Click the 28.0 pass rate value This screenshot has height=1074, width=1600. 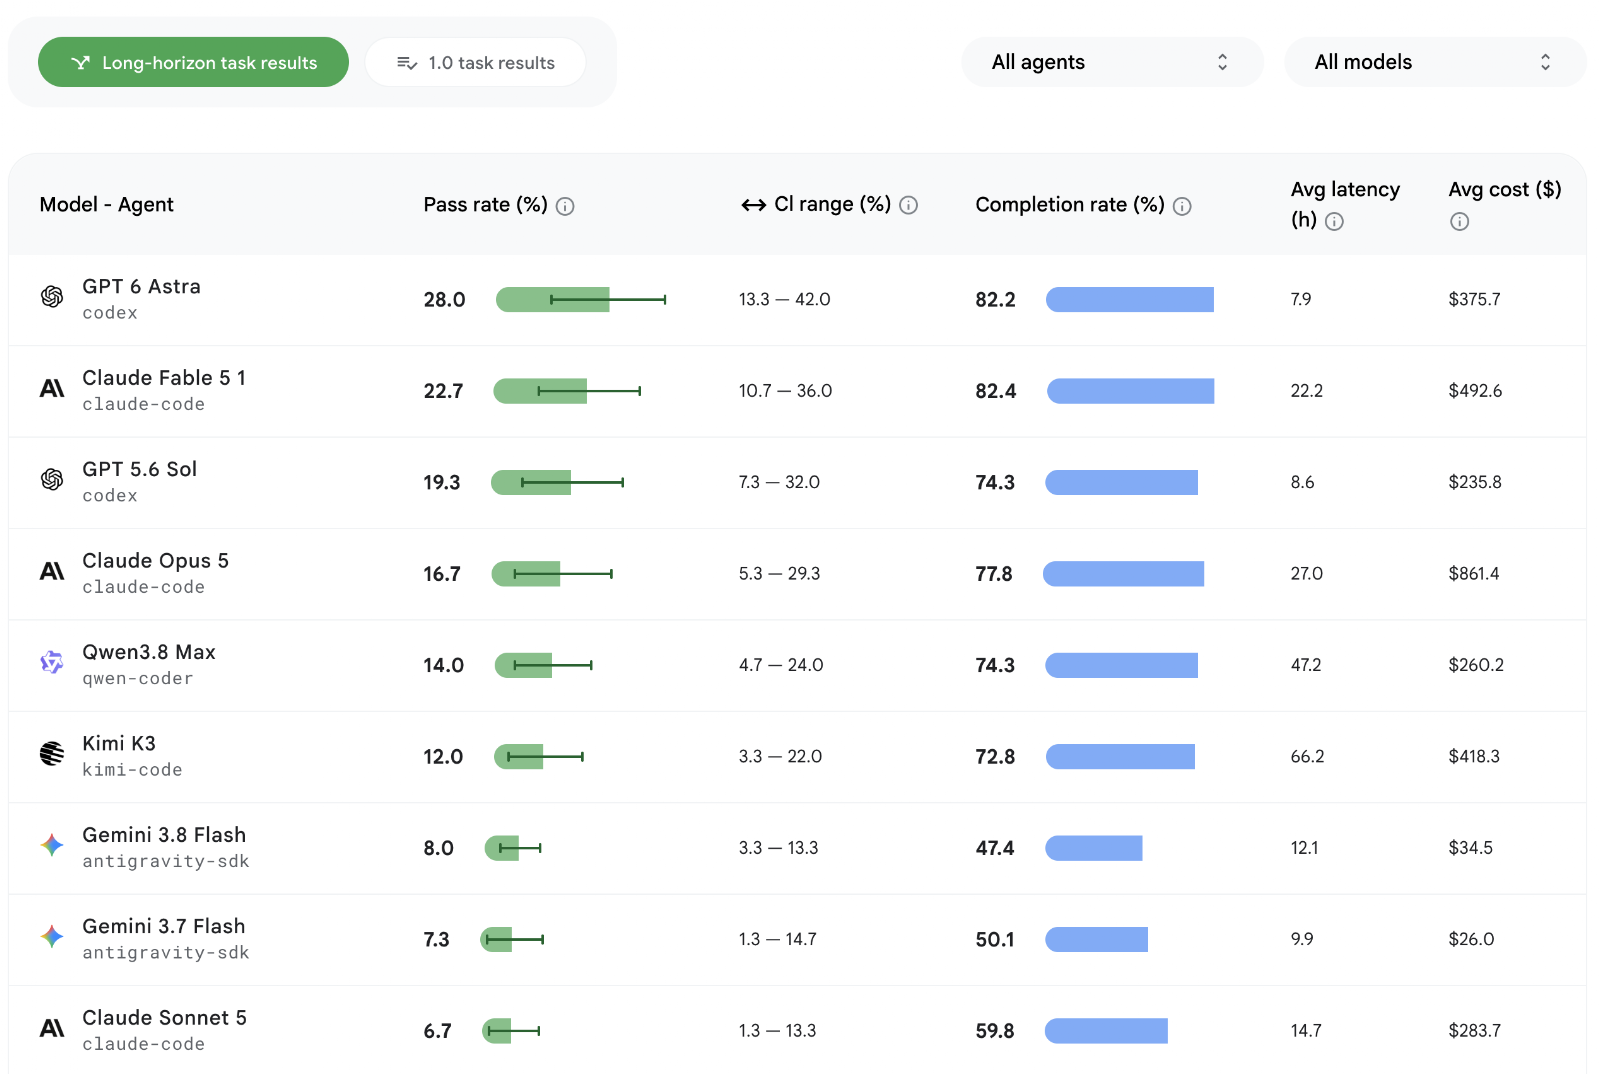[444, 300]
